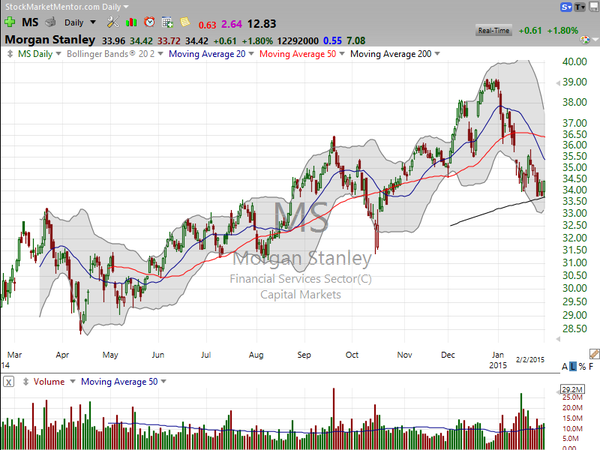Select the % percent scale option
Image resolution: width=600 pixels, height=450 pixels.
582,367
